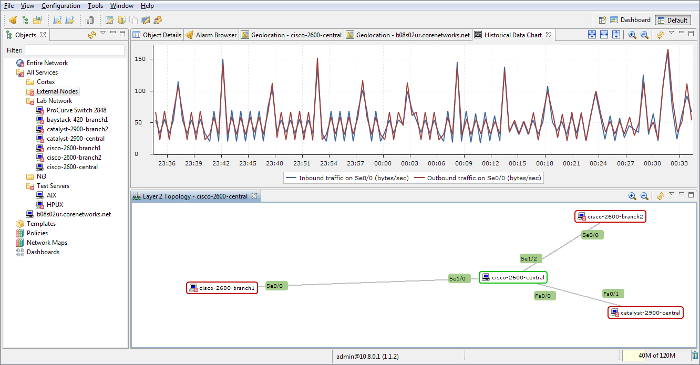Select cisco-2600-central node on topology map
The image size is (700, 365).
click(x=513, y=278)
